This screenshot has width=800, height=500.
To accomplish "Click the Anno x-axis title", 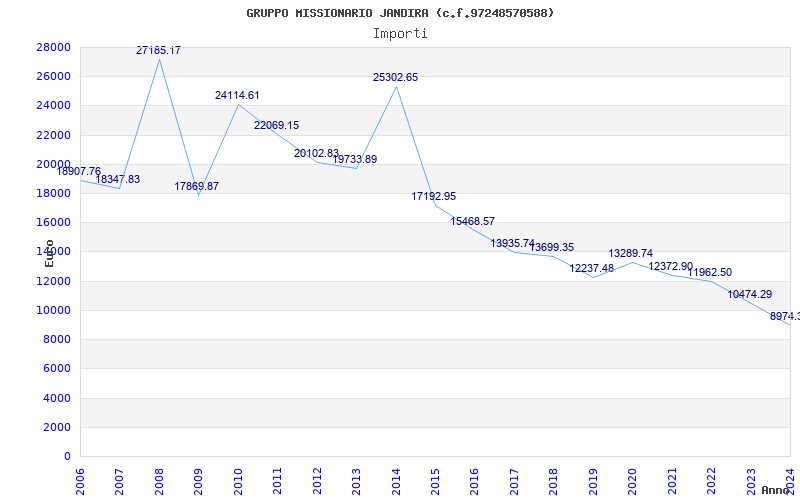I will pyautogui.click(x=775, y=490).
